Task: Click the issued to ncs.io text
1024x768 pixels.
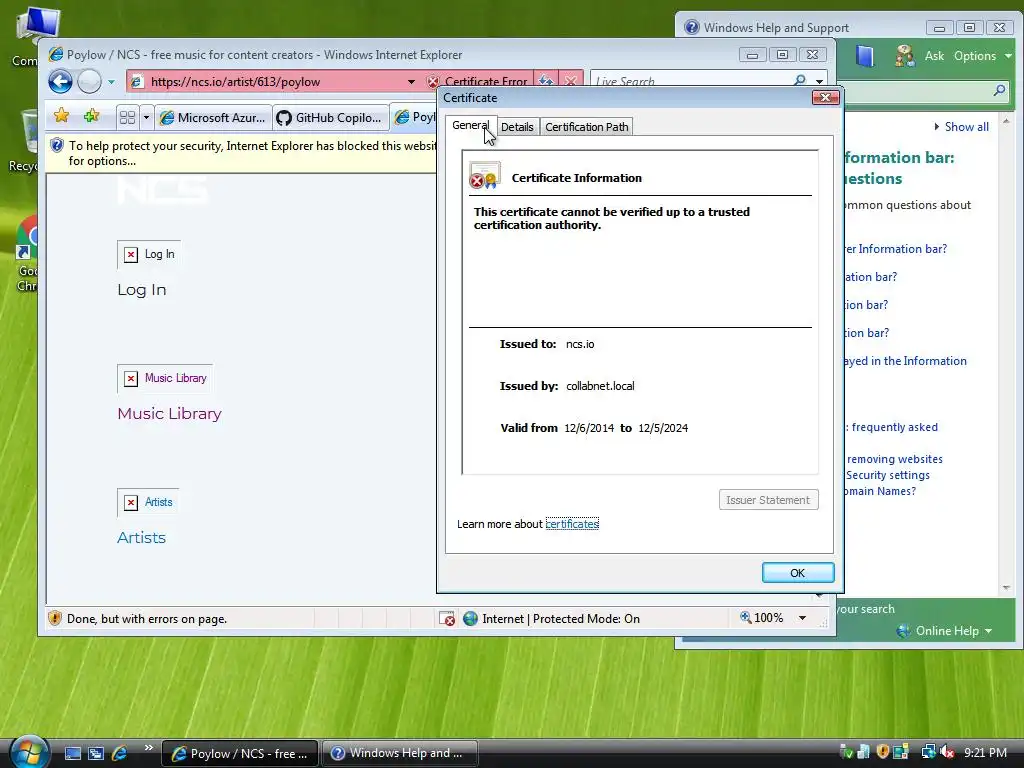Action: pyautogui.click(x=580, y=344)
